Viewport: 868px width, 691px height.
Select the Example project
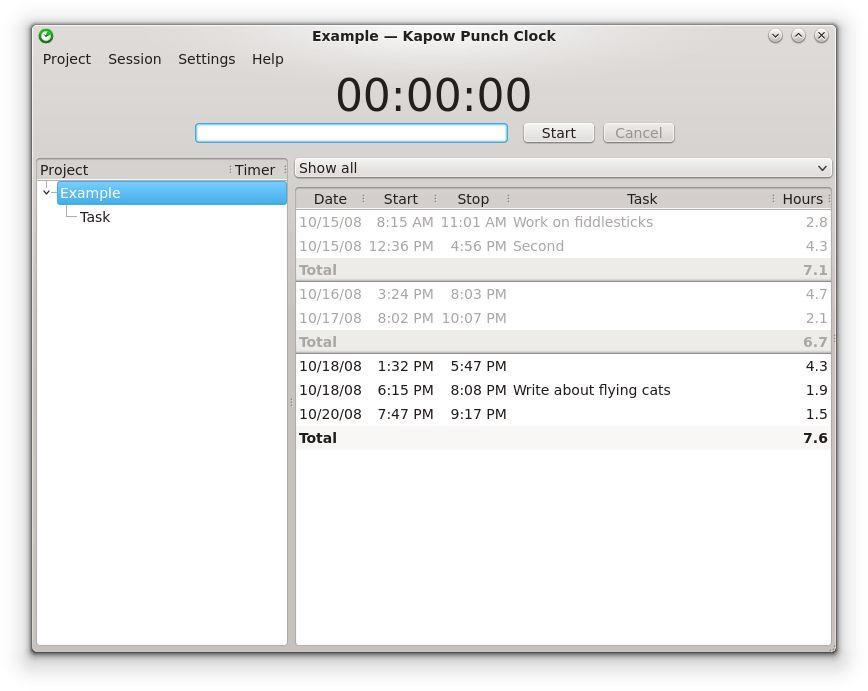pyautogui.click(x=172, y=193)
